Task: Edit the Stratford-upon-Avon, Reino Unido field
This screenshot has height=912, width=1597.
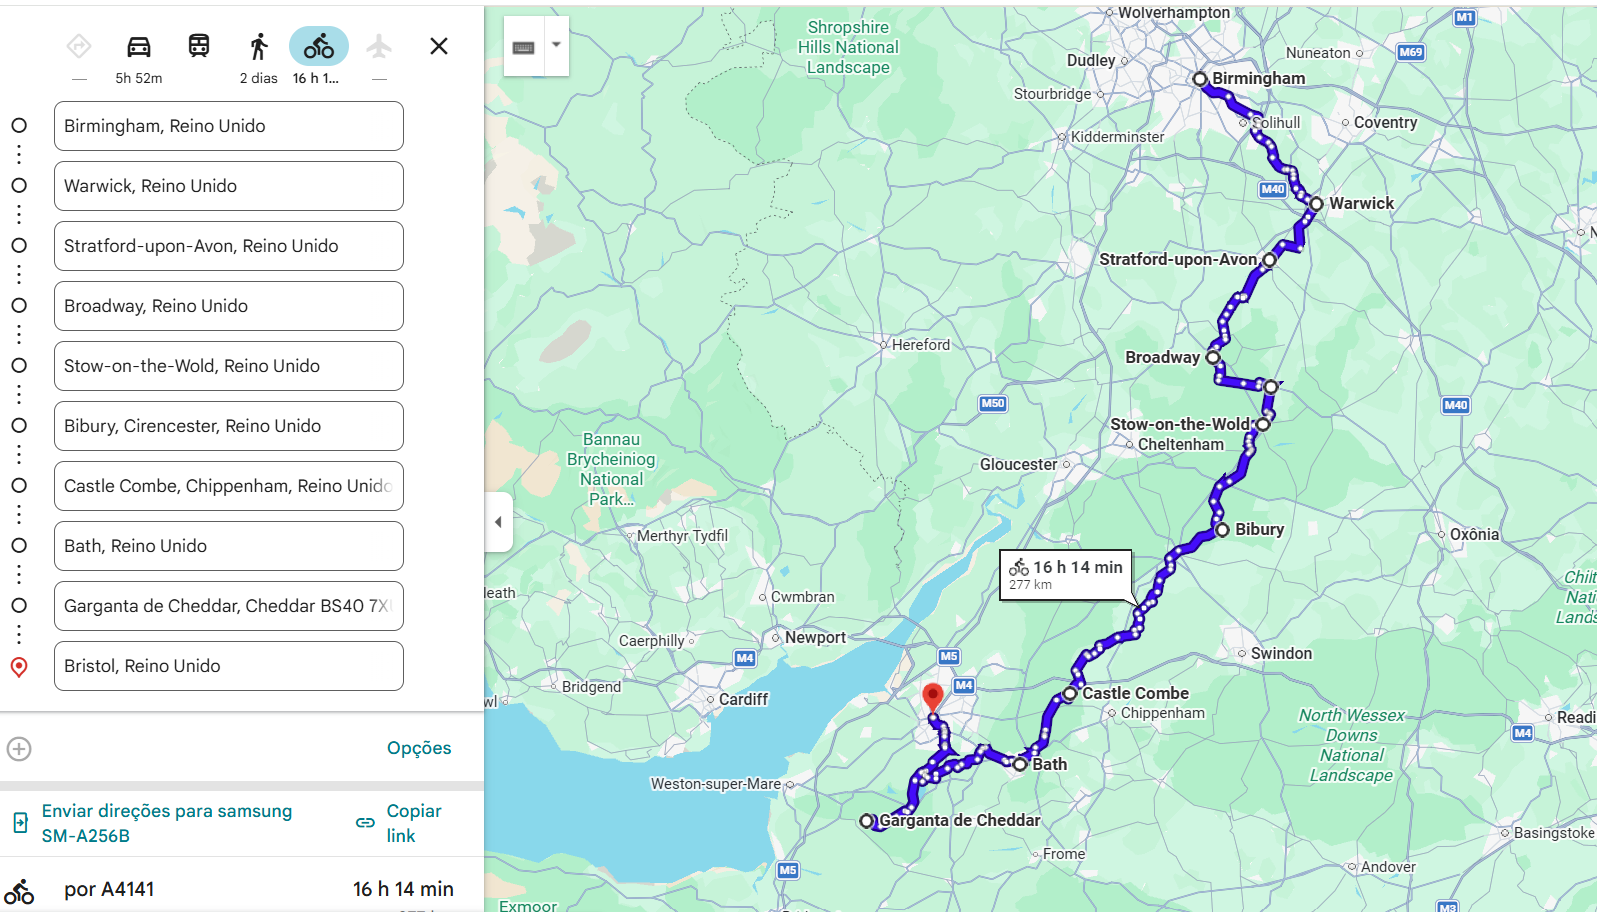Action: (229, 246)
